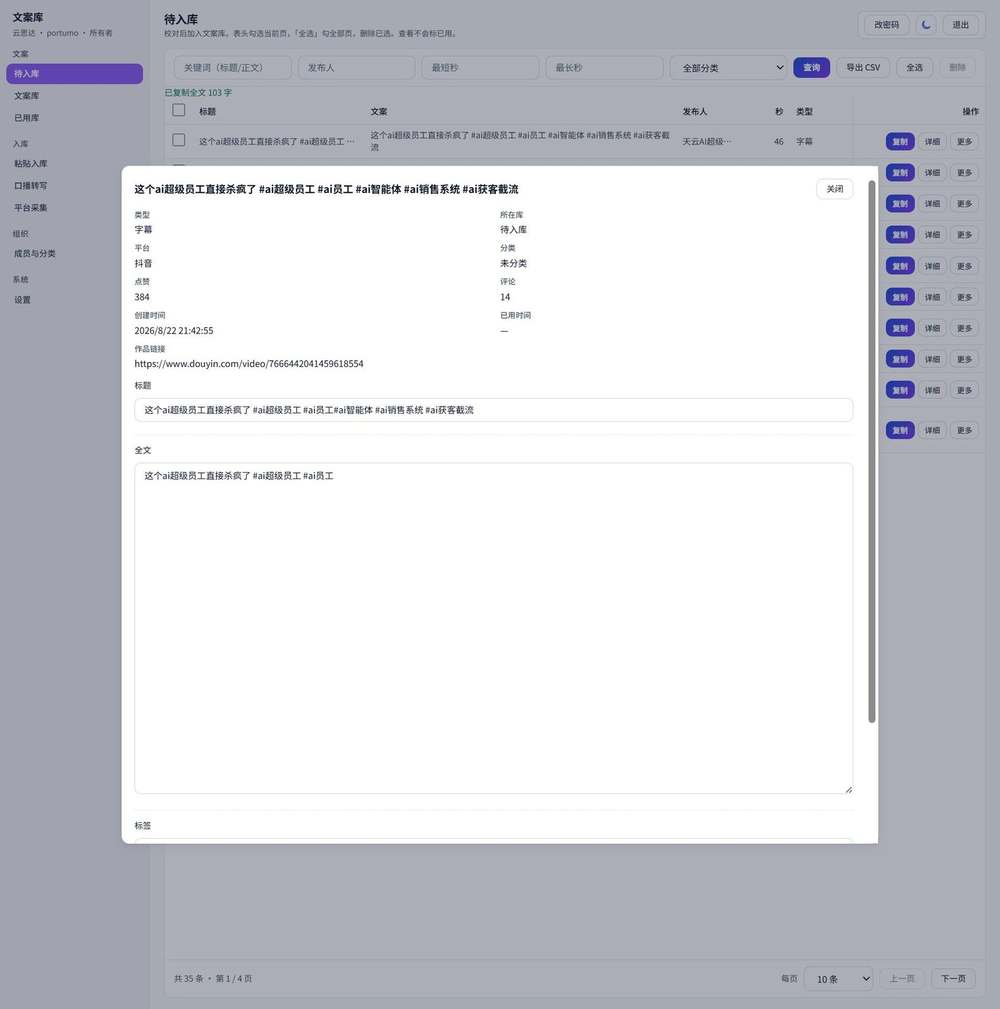Log out with the 退出 button
Screen dimensions: 1000x1009
coord(961,25)
